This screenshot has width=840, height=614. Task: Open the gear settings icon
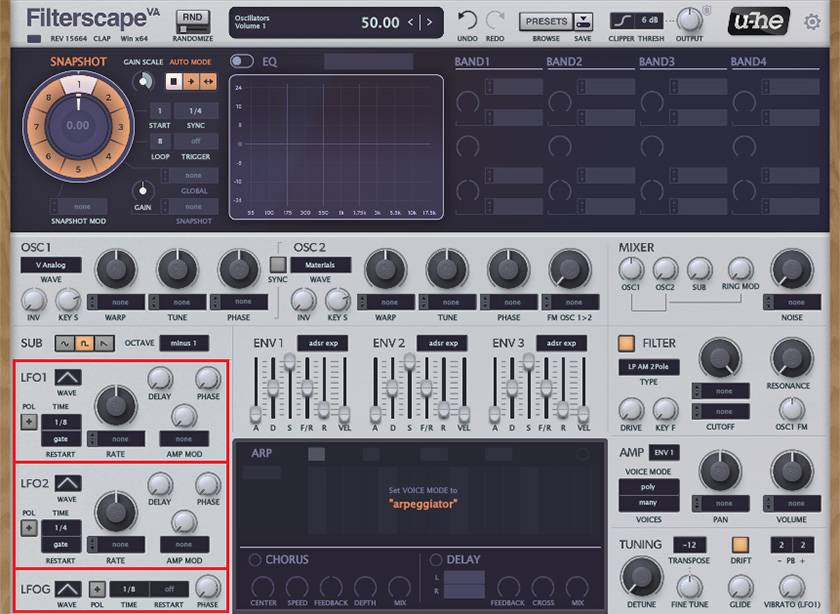[812, 22]
